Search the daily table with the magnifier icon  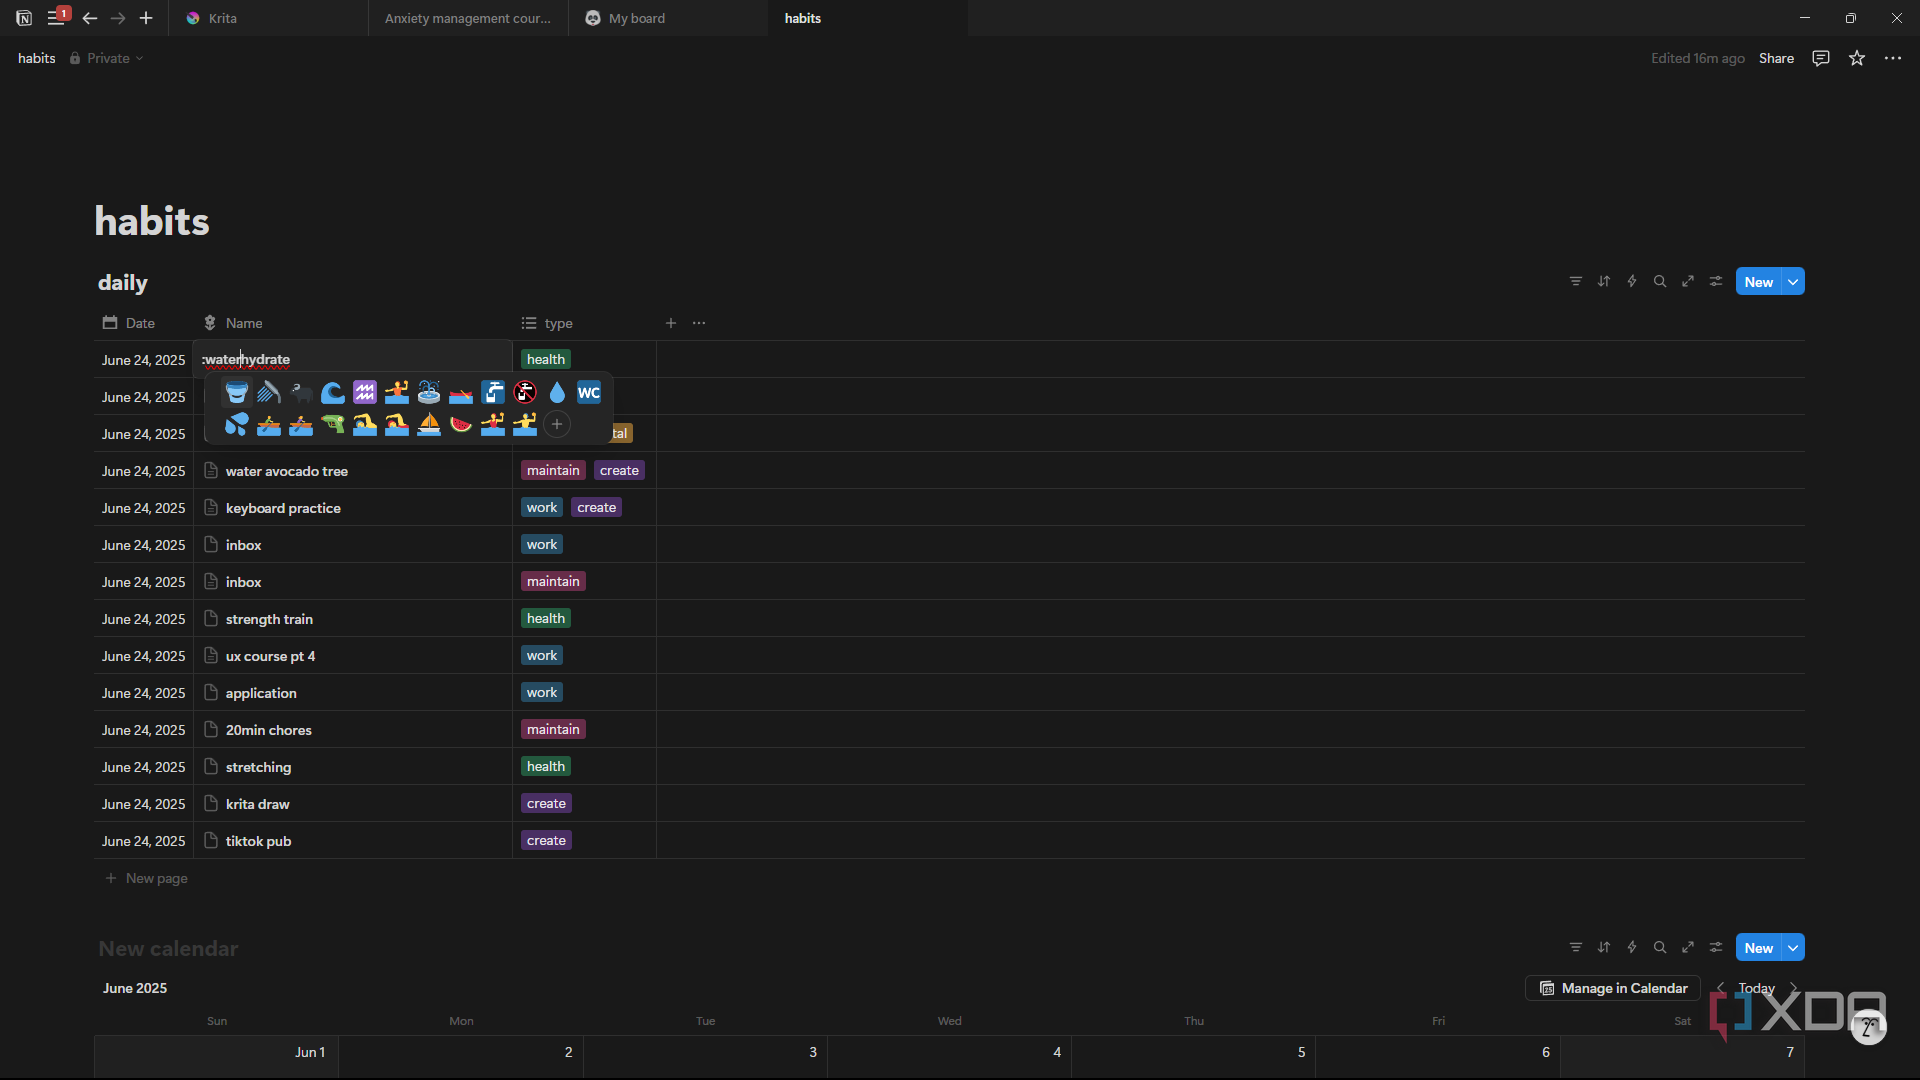coord(1660,282)
